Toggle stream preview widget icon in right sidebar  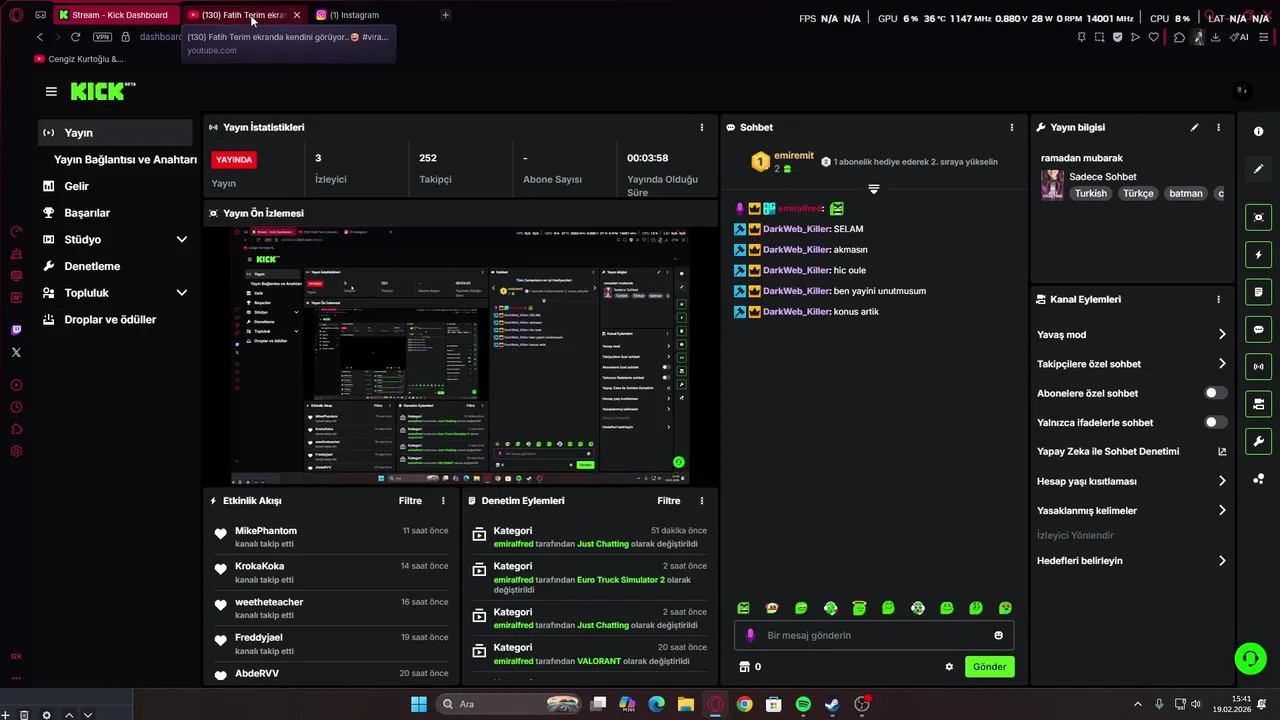point(1258,217)
